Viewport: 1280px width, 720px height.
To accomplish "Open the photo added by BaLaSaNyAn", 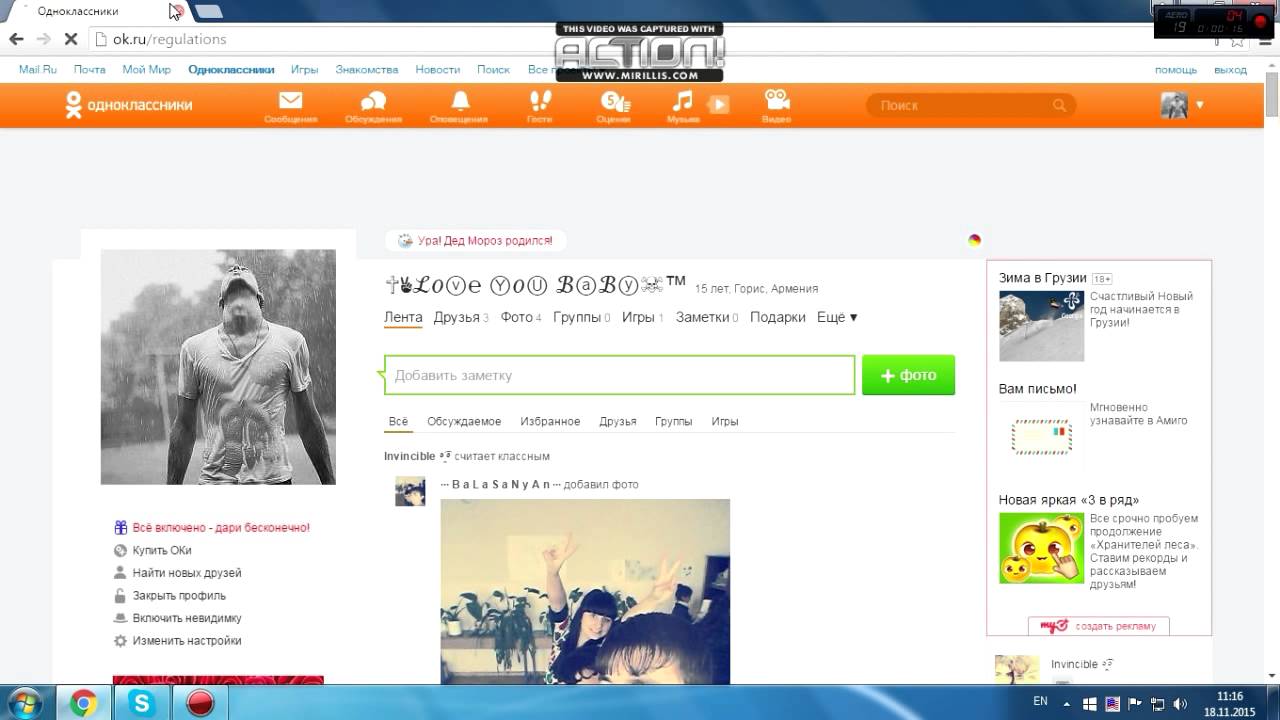I will point(585,592).
